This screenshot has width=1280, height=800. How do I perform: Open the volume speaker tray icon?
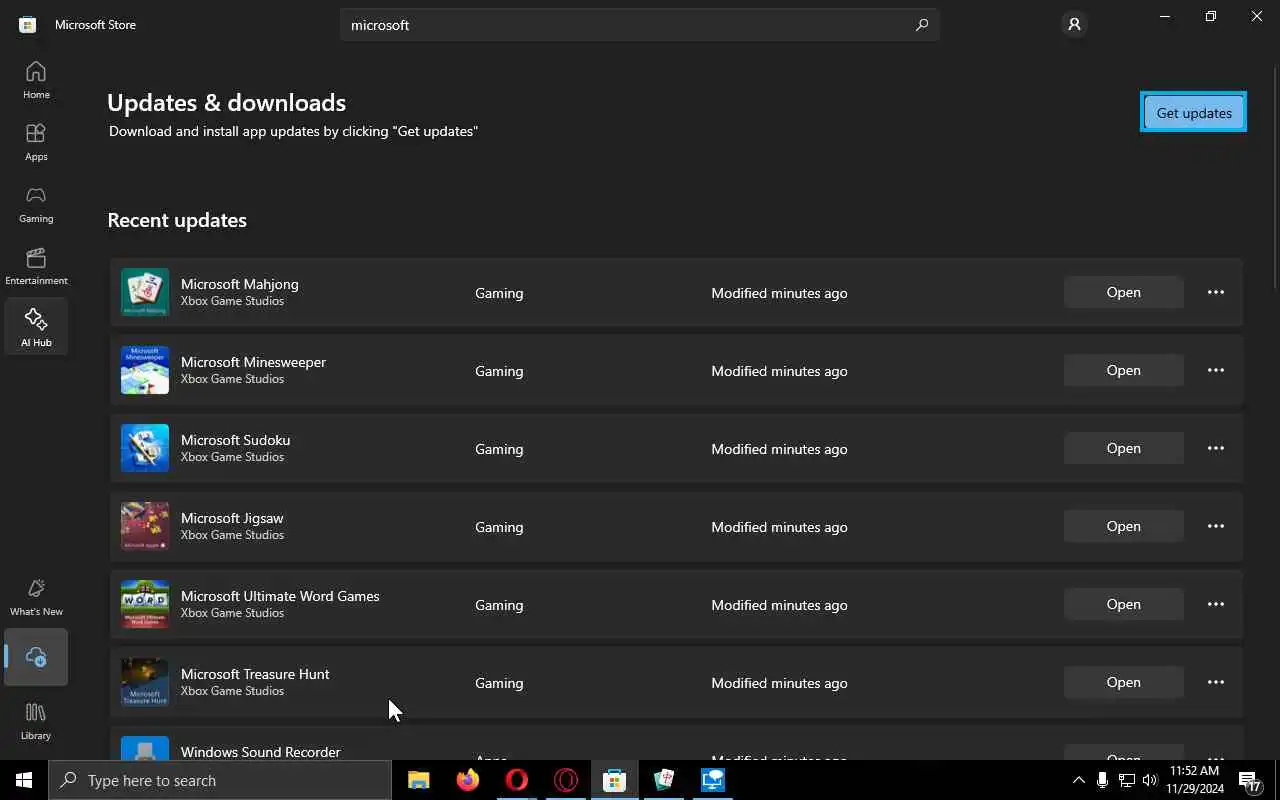click(1150, 780)
